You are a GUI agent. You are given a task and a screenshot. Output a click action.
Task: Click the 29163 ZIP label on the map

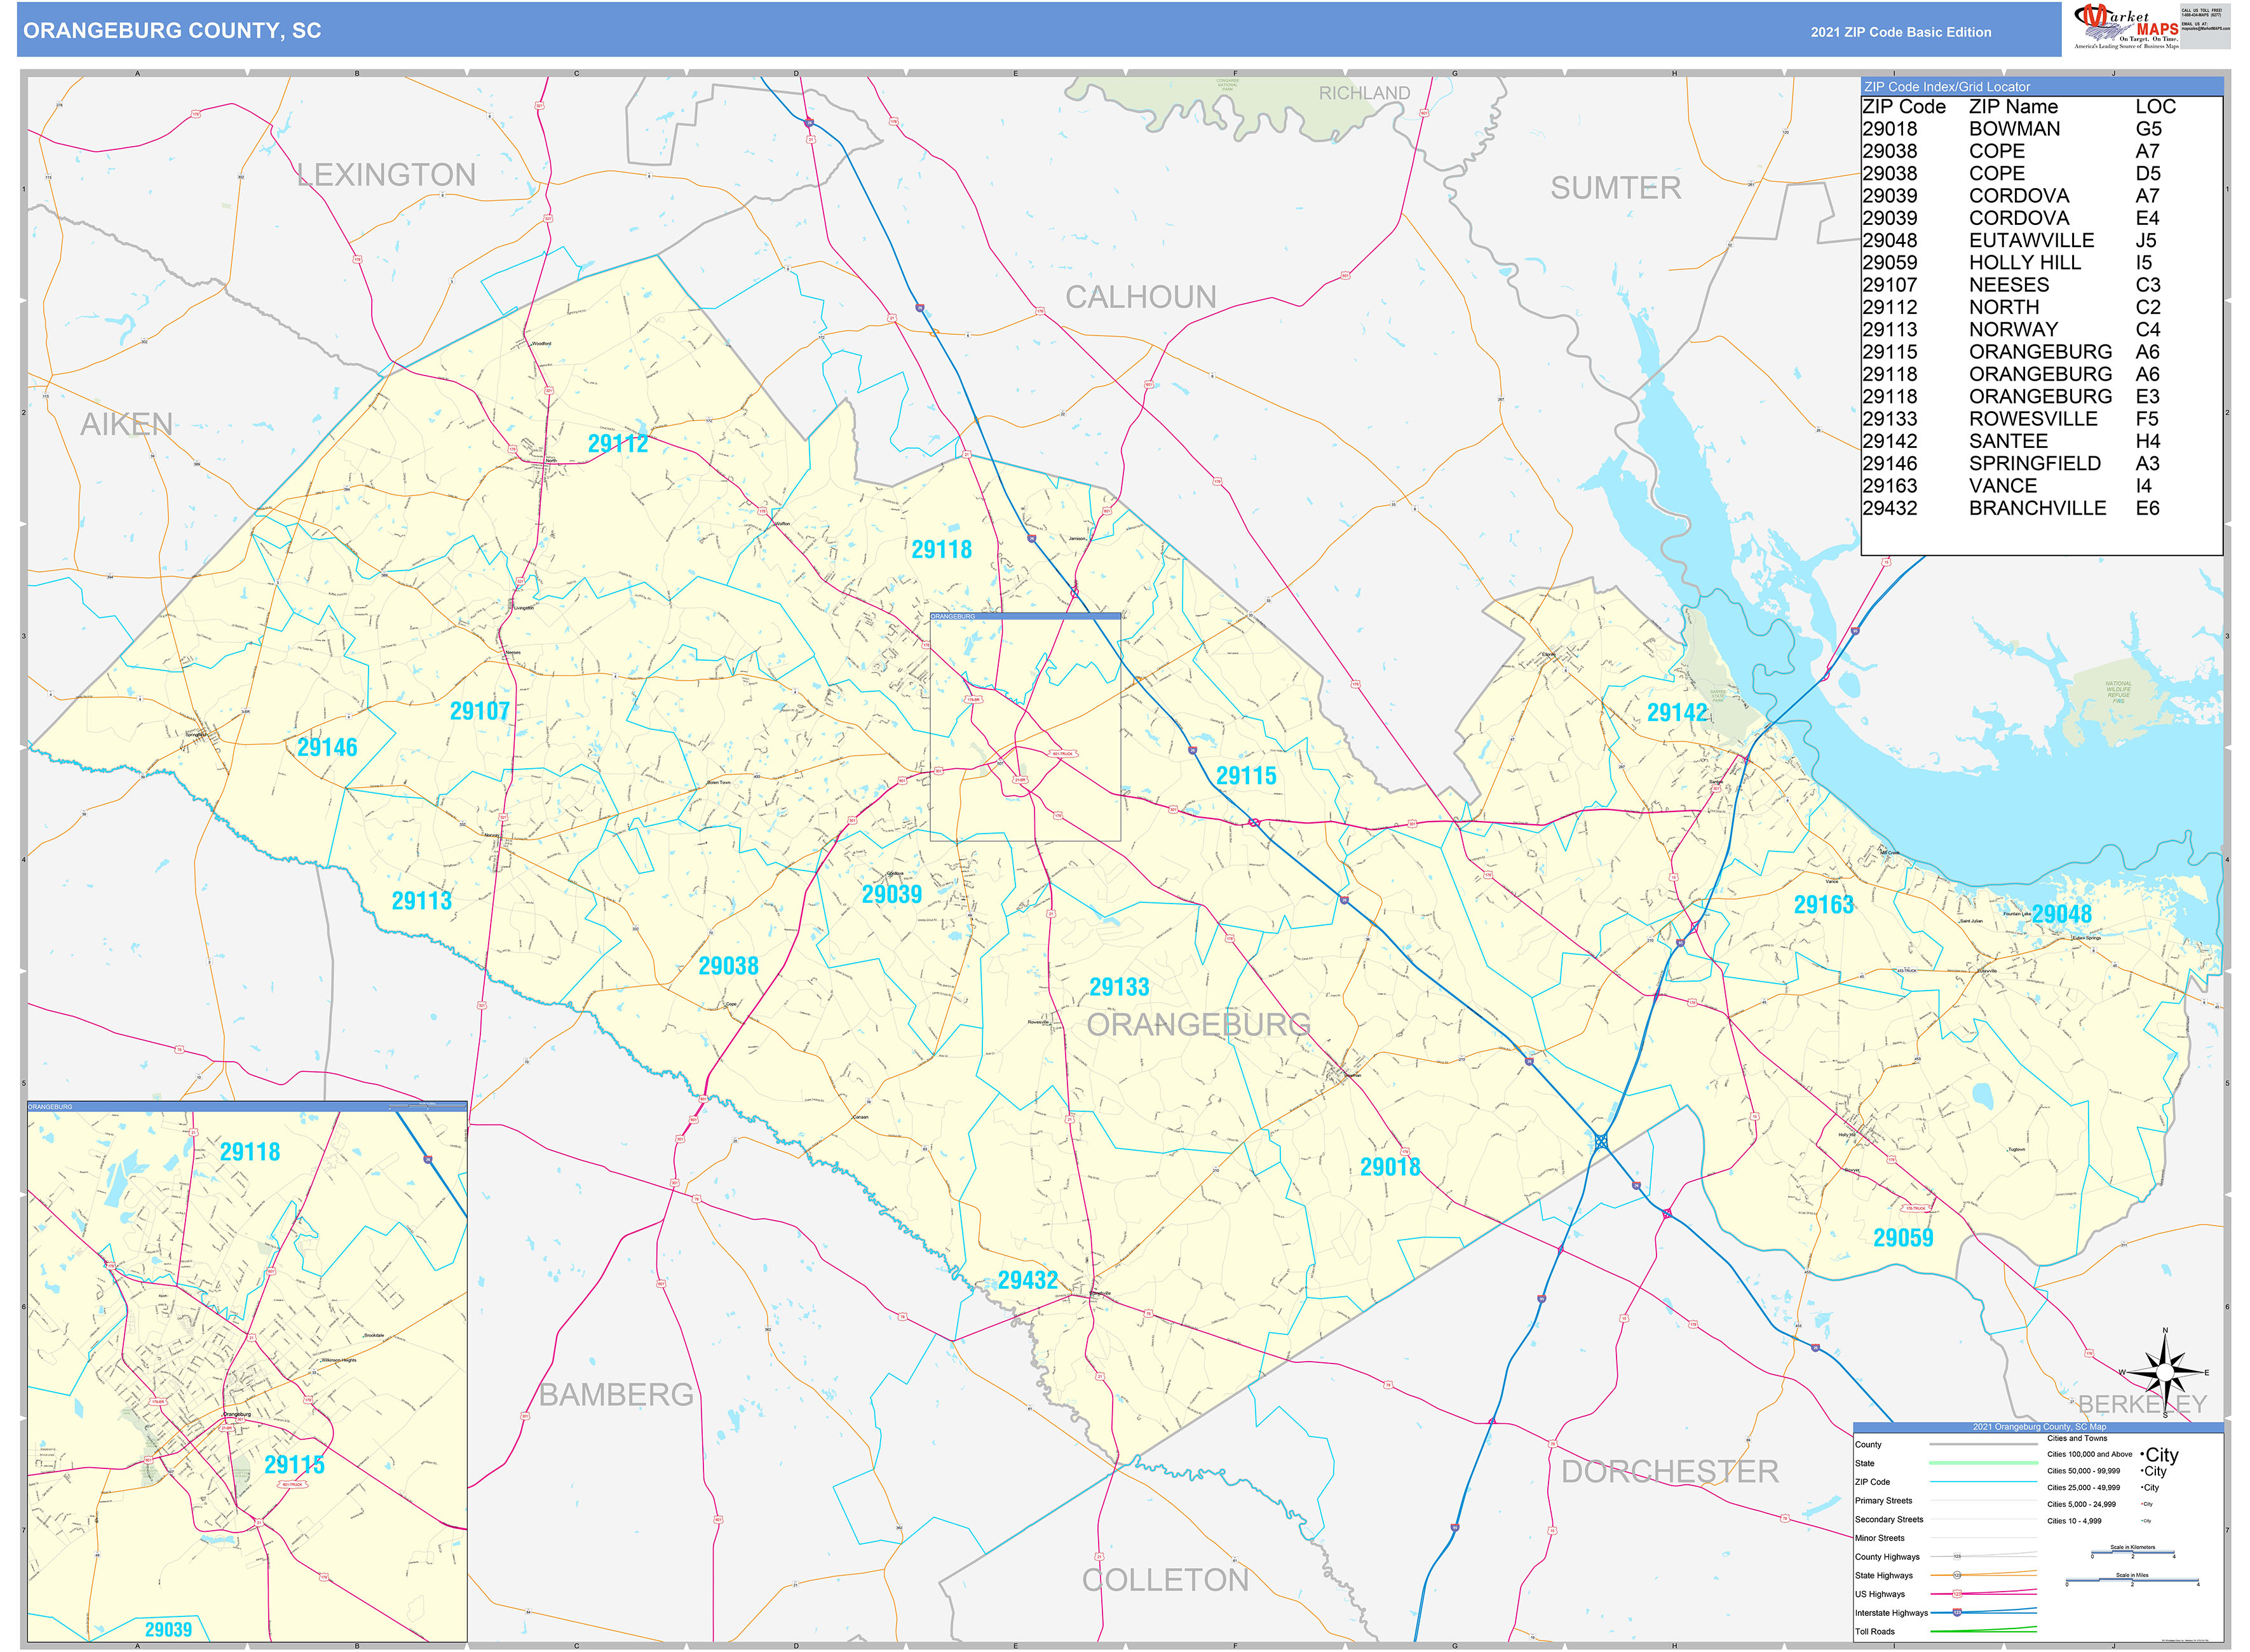pos(1823,905)
